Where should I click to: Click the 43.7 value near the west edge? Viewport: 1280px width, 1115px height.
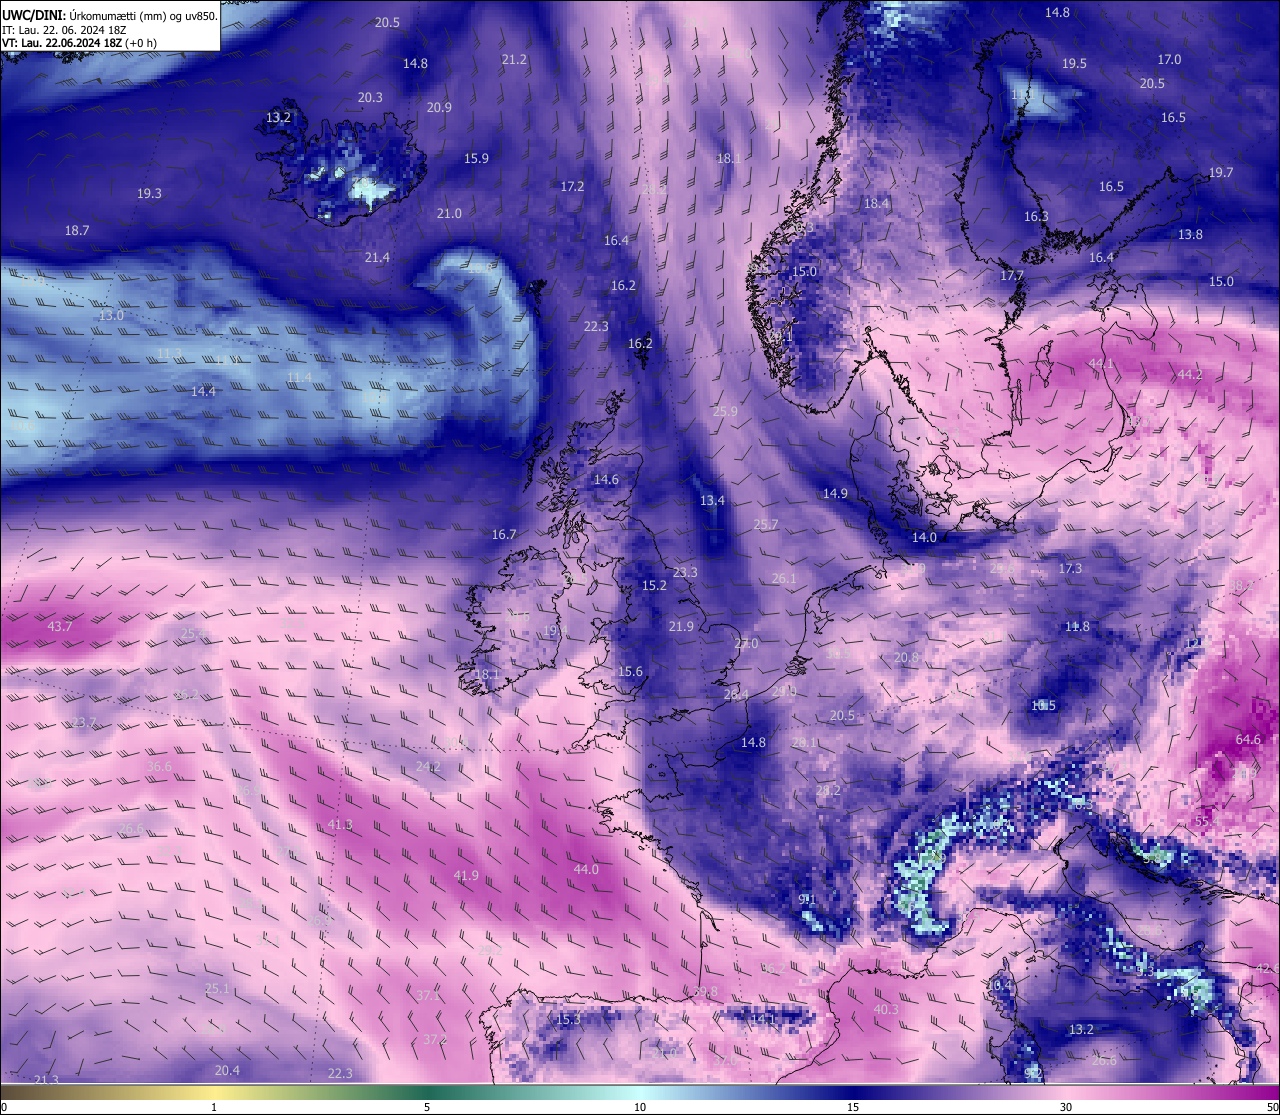[x=60, y=627]
